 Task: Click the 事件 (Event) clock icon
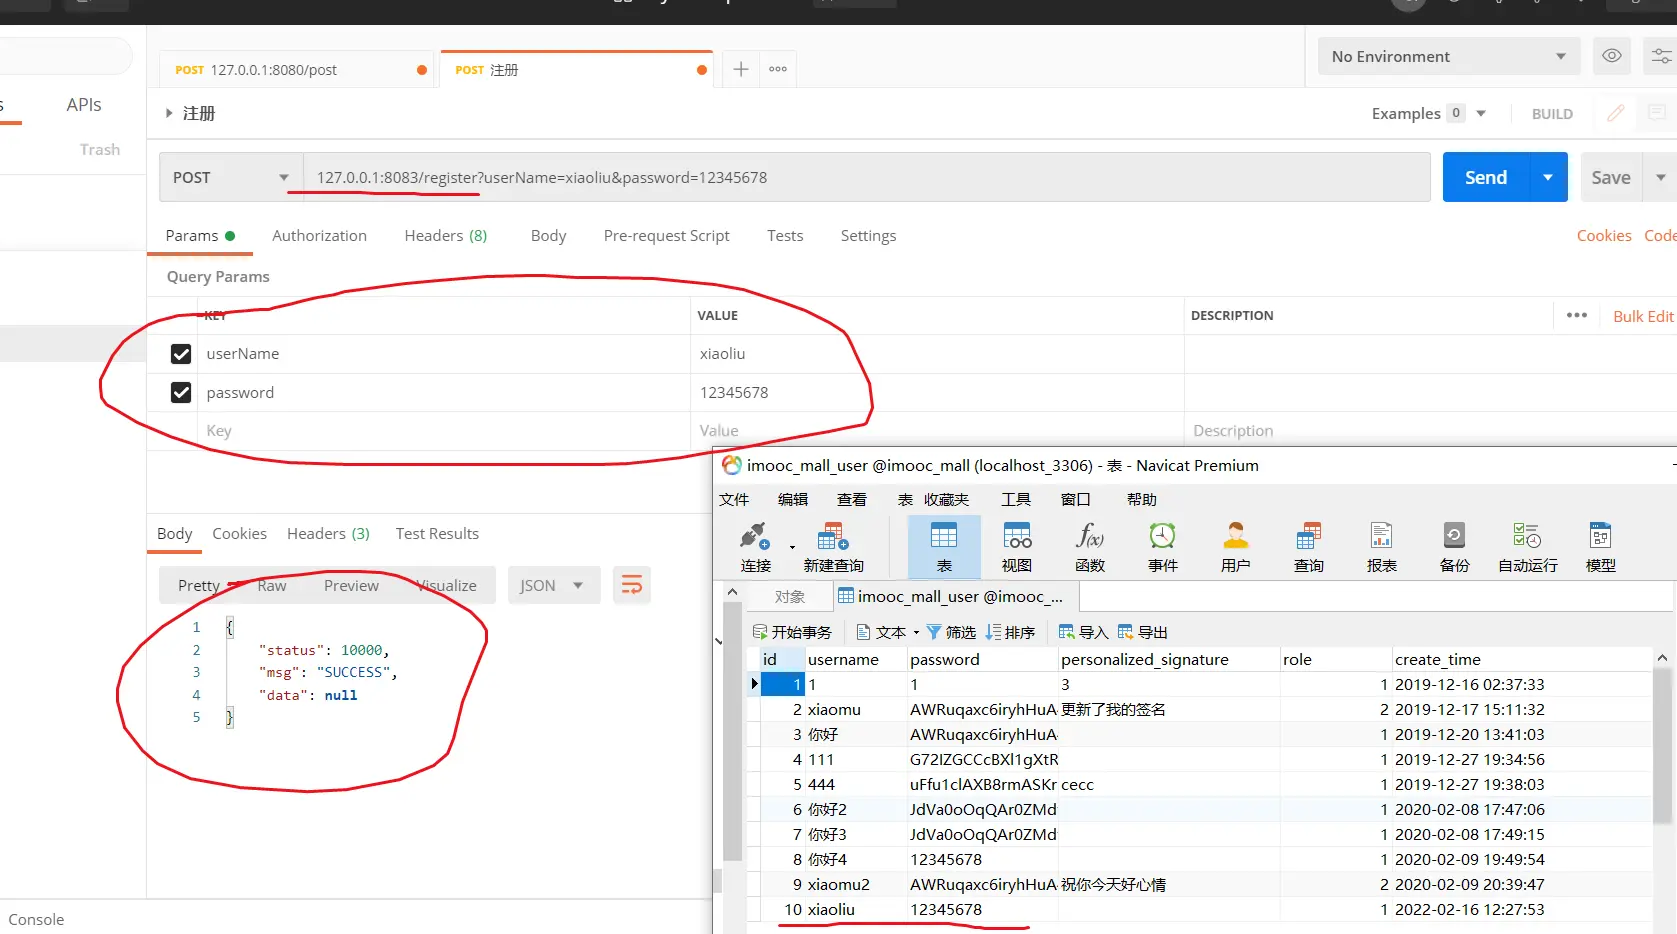coord(1162,537)
